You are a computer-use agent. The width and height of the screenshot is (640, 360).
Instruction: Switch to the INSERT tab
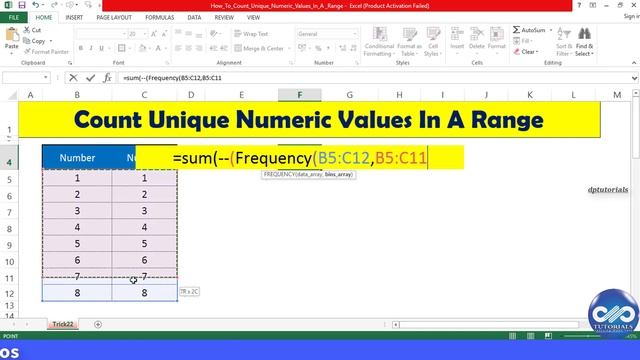click(x=74, y=18)
